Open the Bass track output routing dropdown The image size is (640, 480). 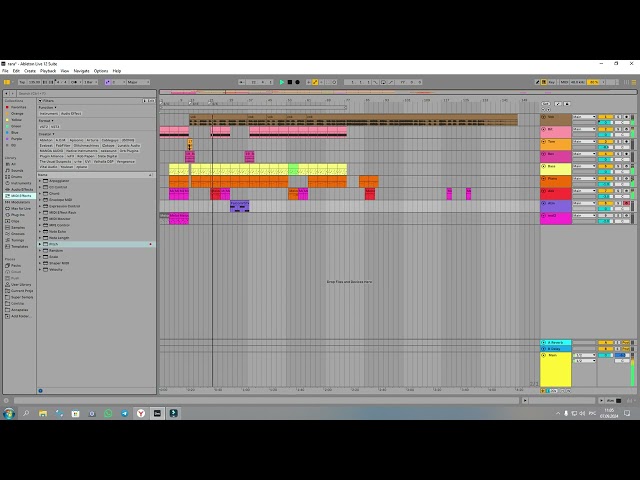coord(584,166)
